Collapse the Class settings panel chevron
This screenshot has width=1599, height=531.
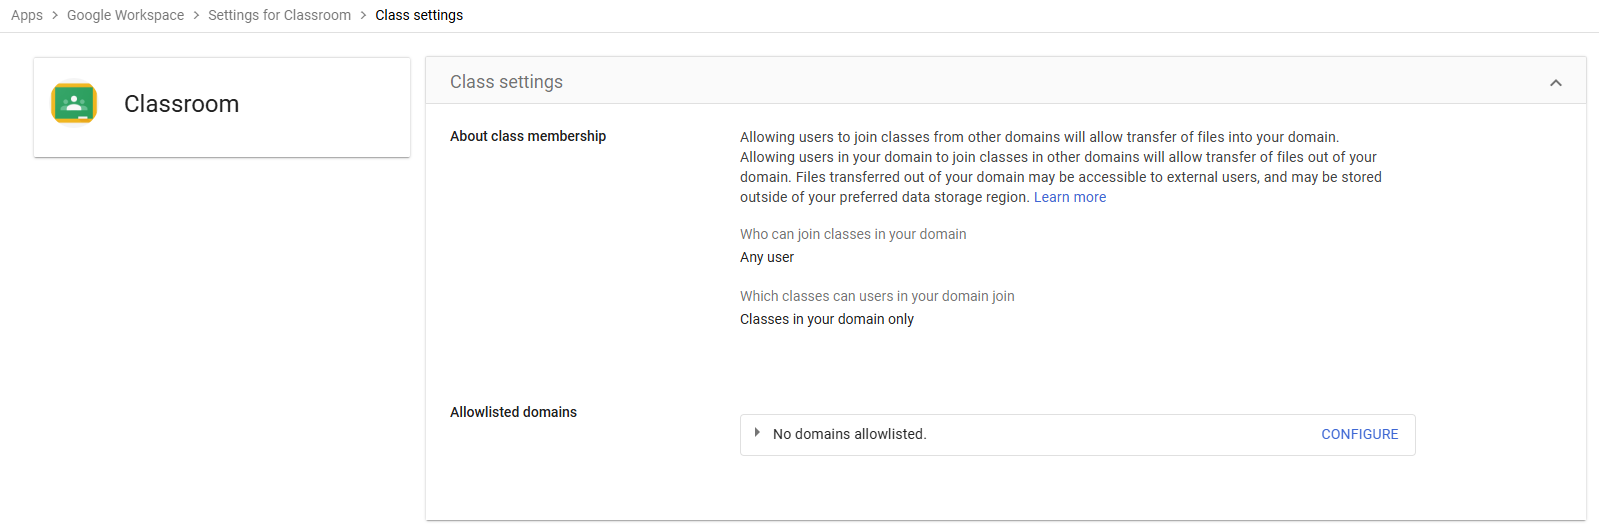tap(1555, 83)
